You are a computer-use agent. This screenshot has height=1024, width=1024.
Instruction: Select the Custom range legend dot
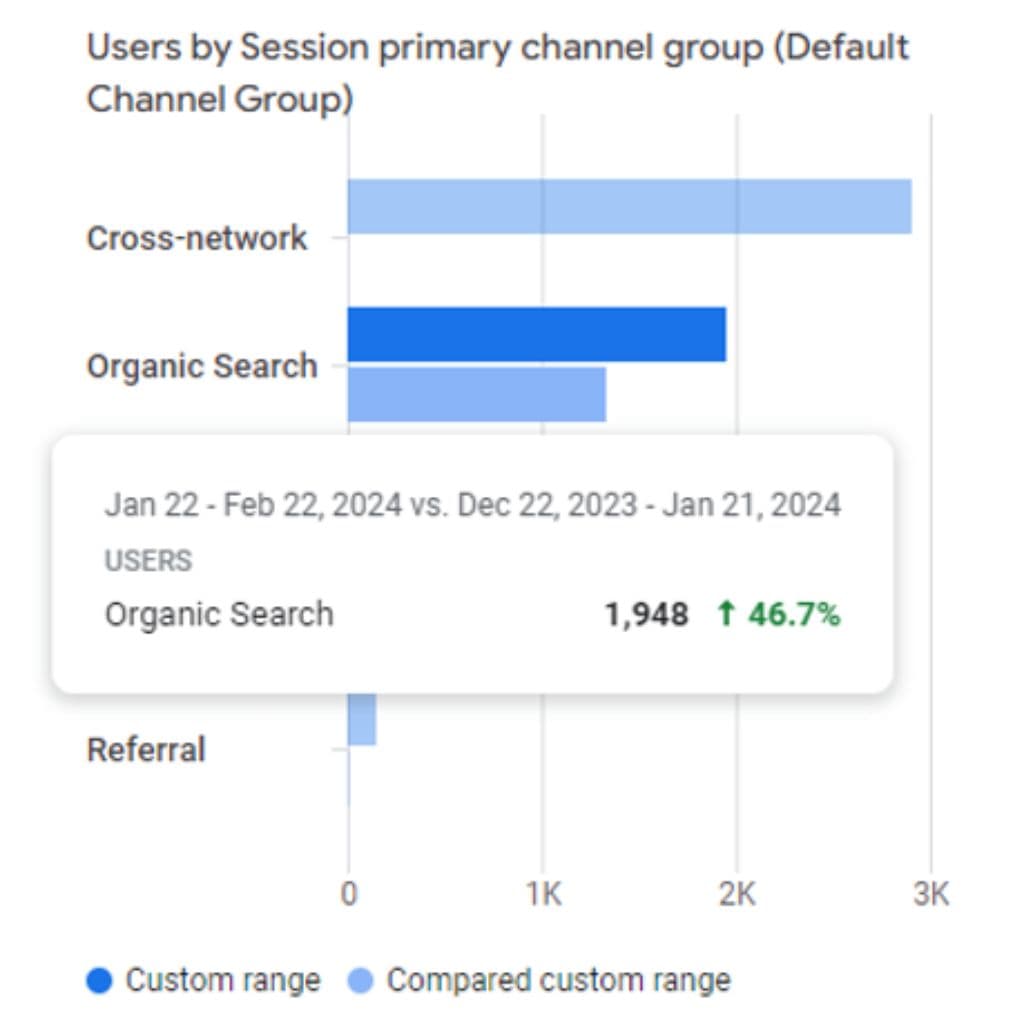point(99,980)
